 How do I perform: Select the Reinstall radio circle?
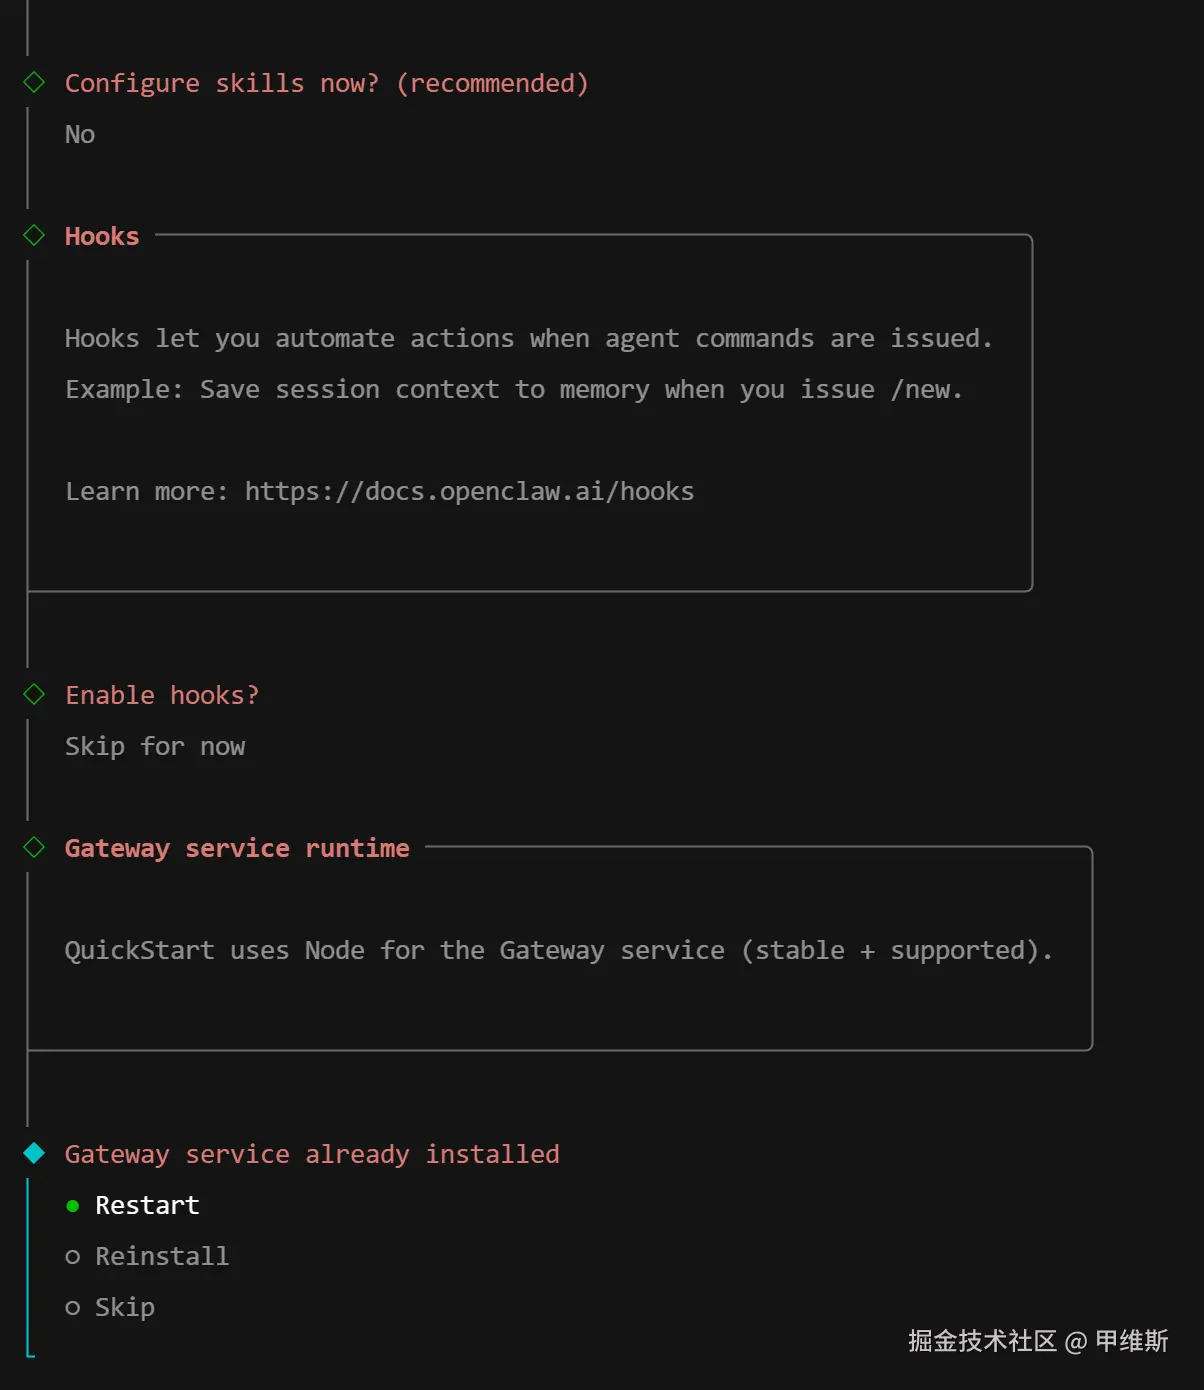pyautogui.click(x=72, y=1257)
